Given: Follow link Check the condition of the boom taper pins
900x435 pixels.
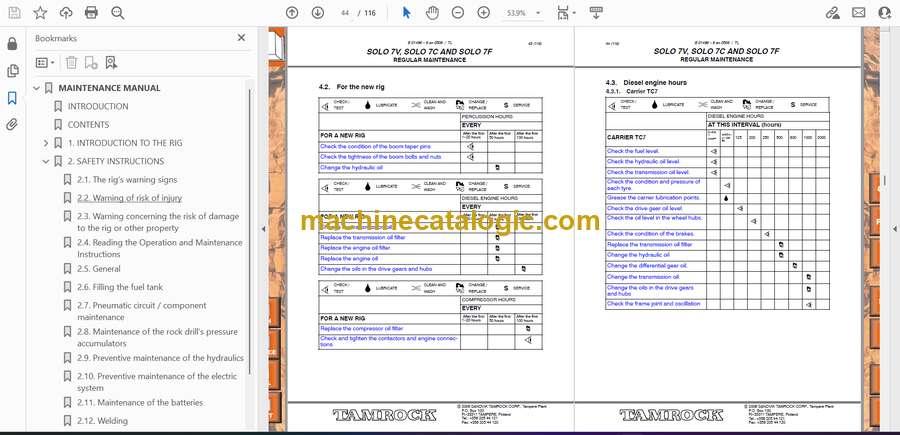Looking at the screenshot, I should click(x=375, y=146).
